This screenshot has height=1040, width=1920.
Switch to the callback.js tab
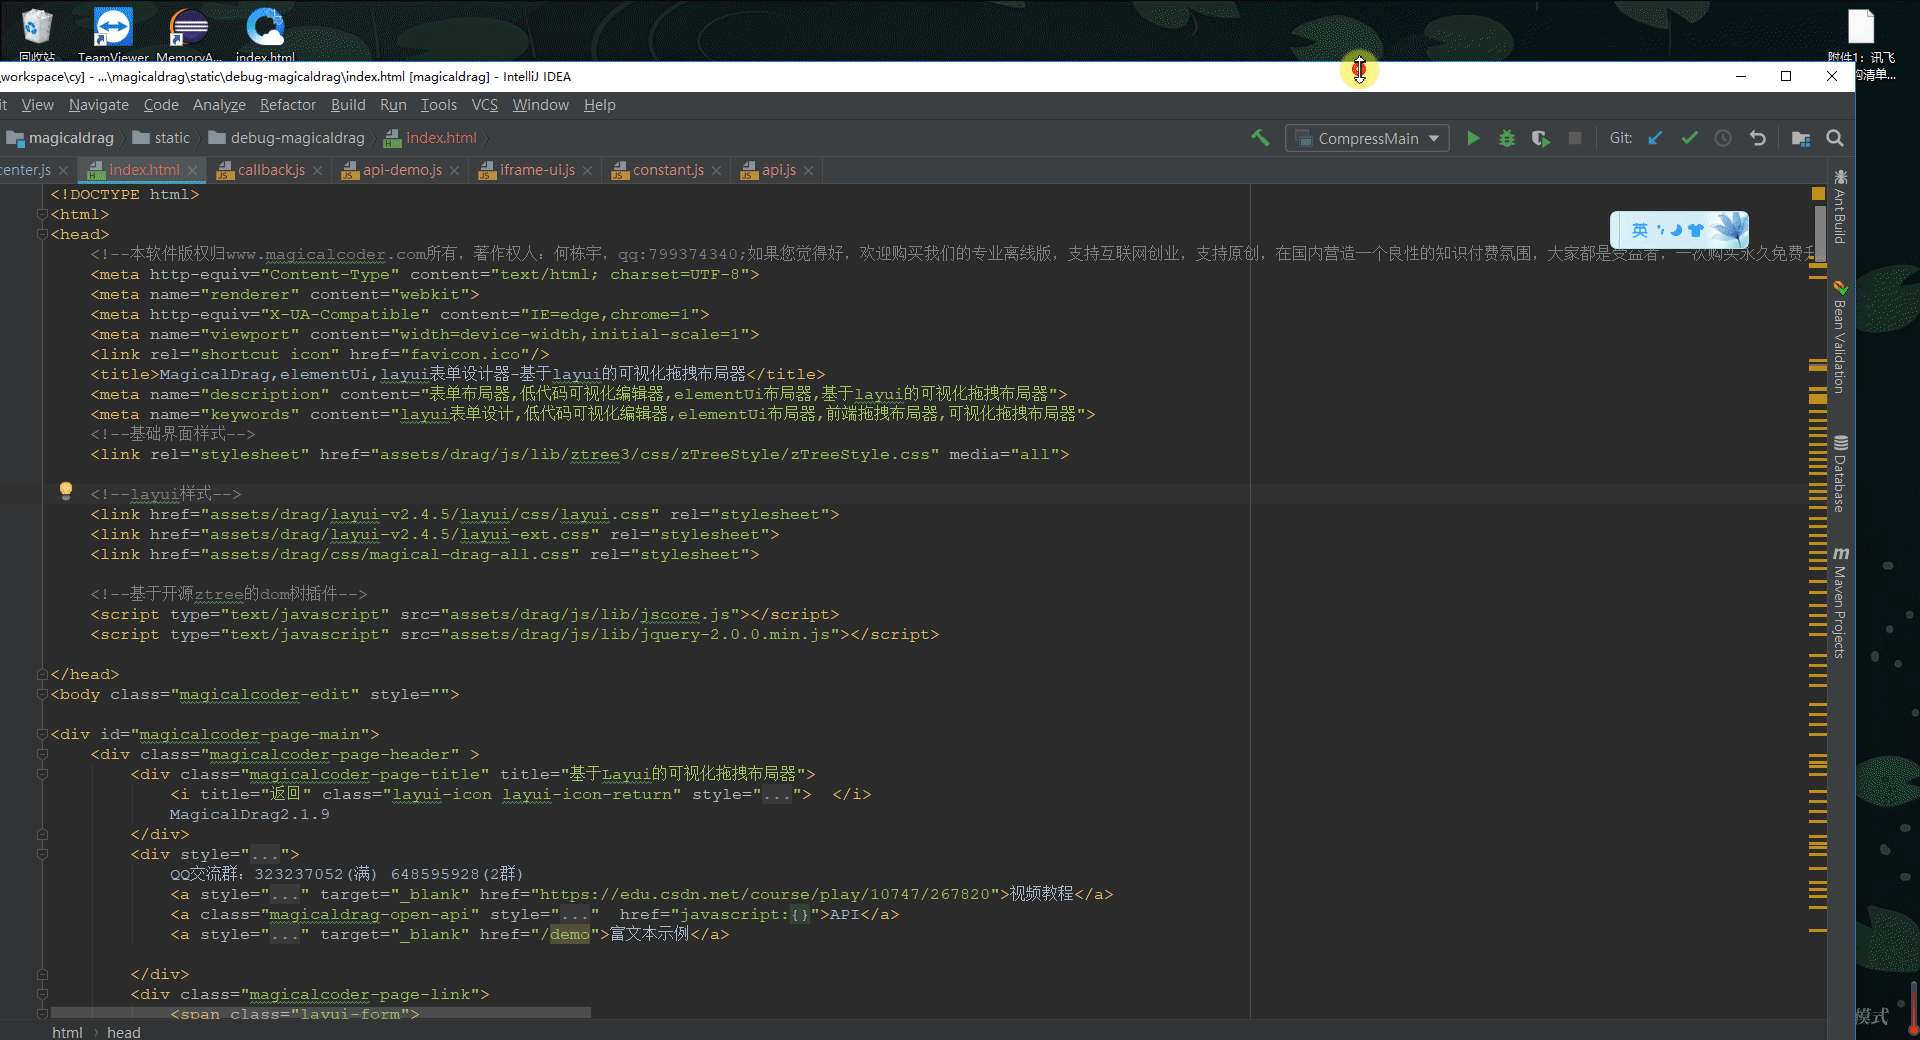click(x=270, y=170)
